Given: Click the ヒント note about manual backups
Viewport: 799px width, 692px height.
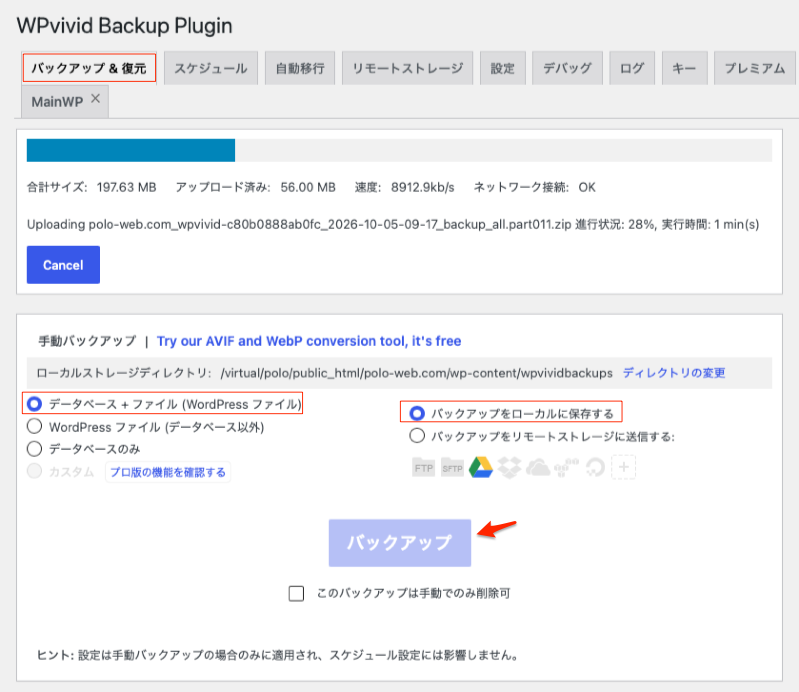Looking at the screenshot, I should (278, 655).
